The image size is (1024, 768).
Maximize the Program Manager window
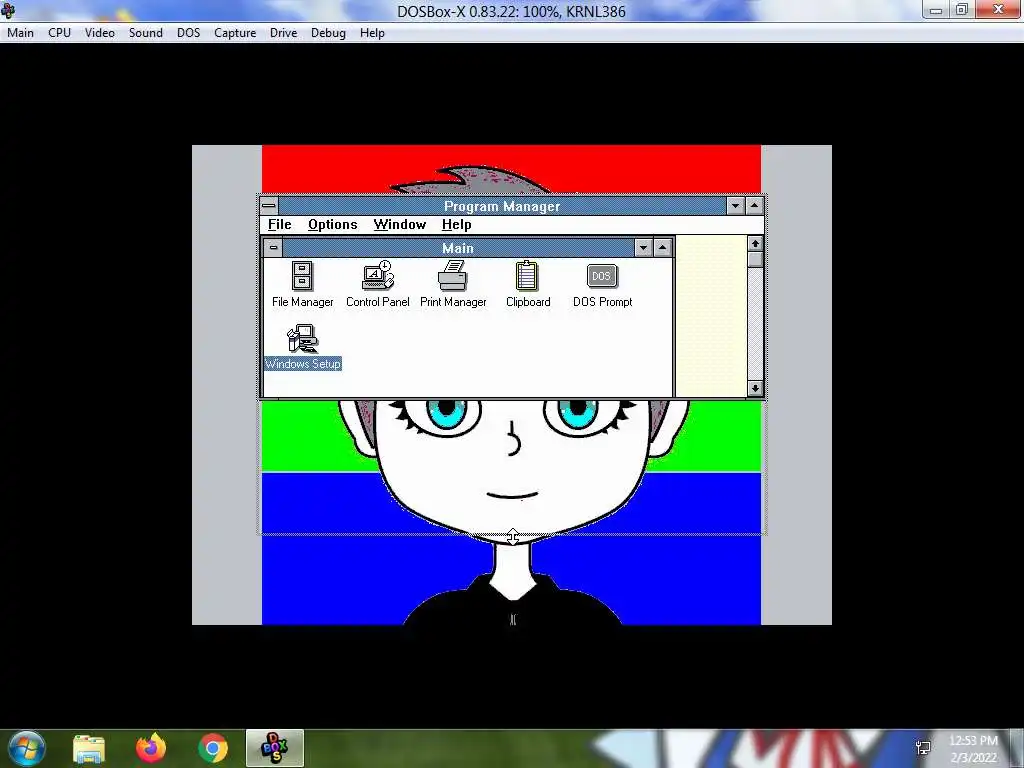point(754,206)
